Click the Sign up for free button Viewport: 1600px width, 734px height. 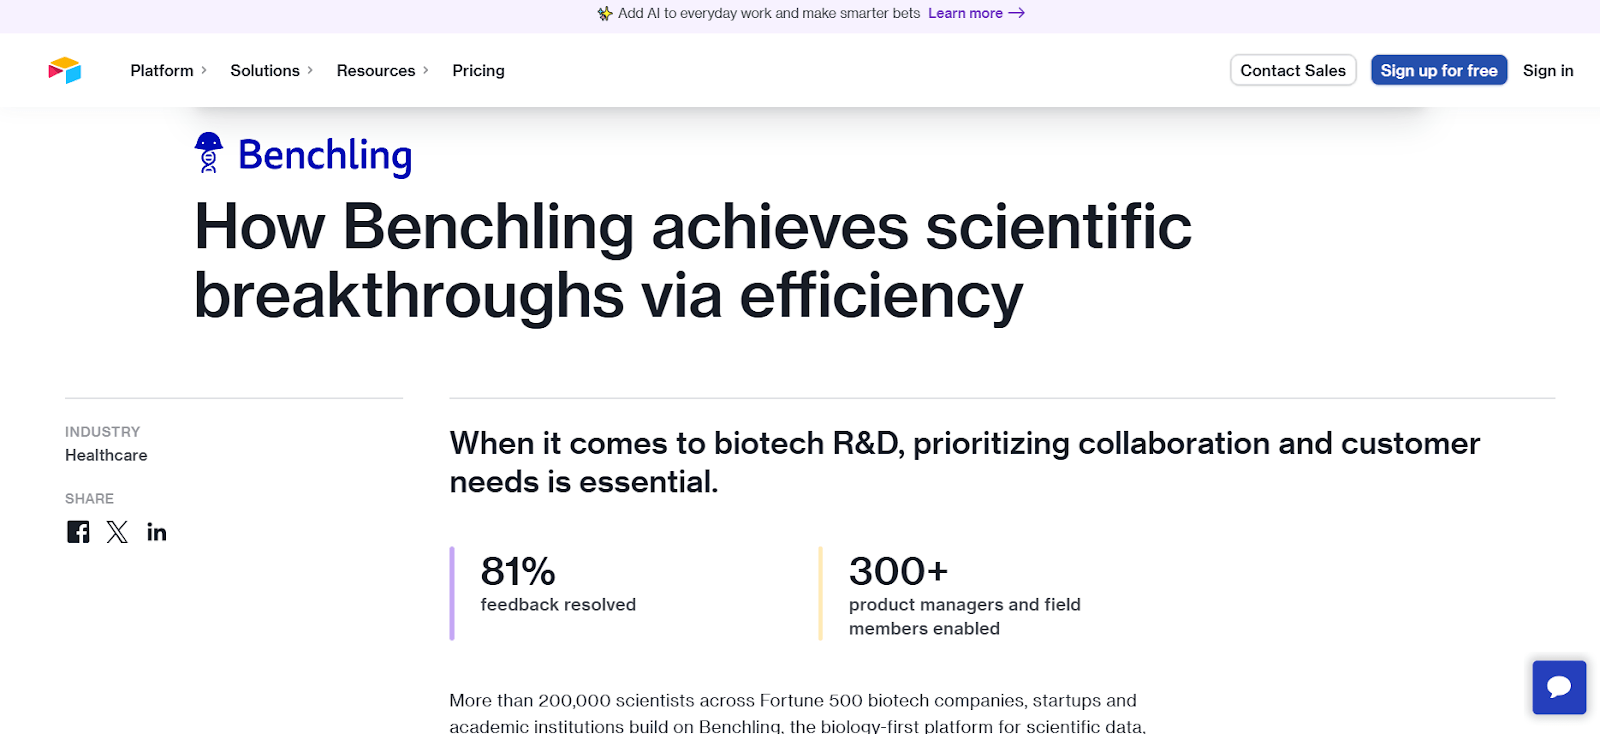[1438, 70]
